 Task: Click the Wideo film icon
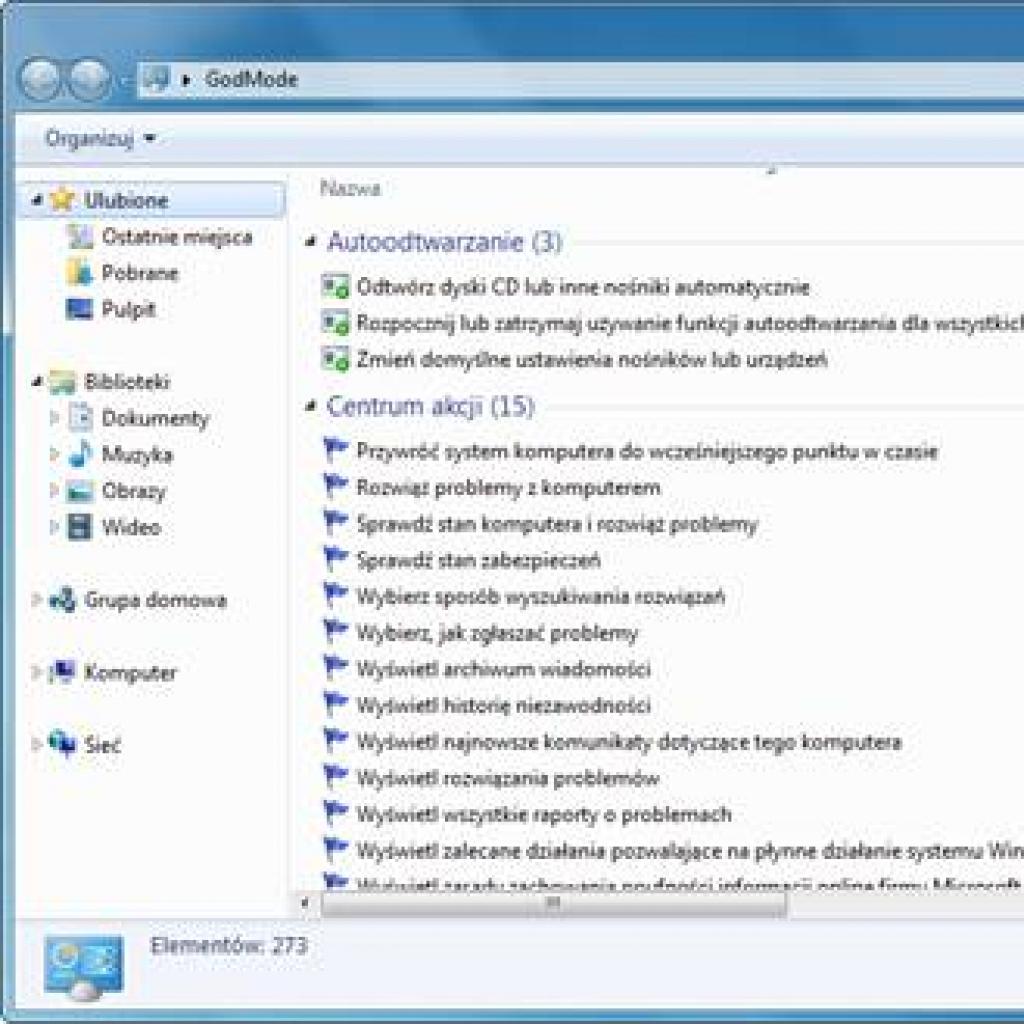[x=80, y=527]
